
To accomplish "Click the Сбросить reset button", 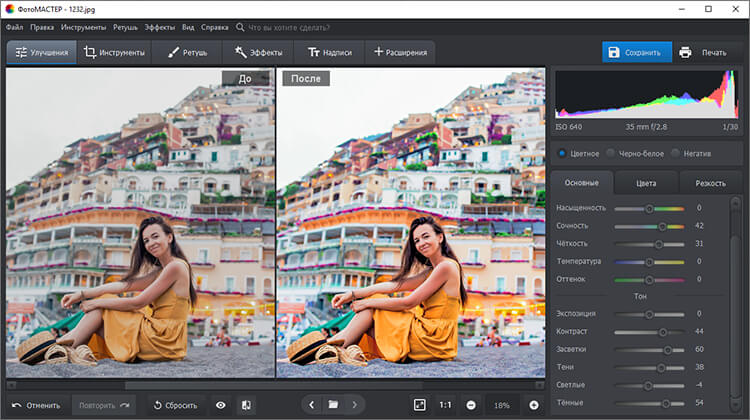I will [x=174, y=405].
